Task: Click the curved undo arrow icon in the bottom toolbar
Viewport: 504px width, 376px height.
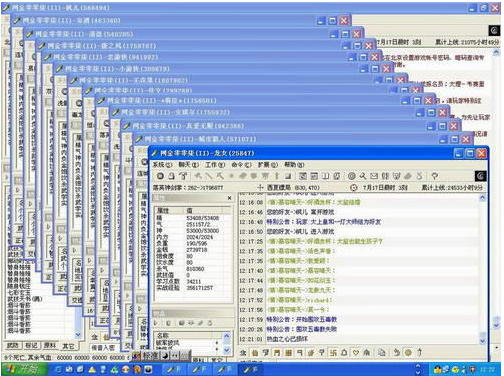Action: [x=397, y=352]
